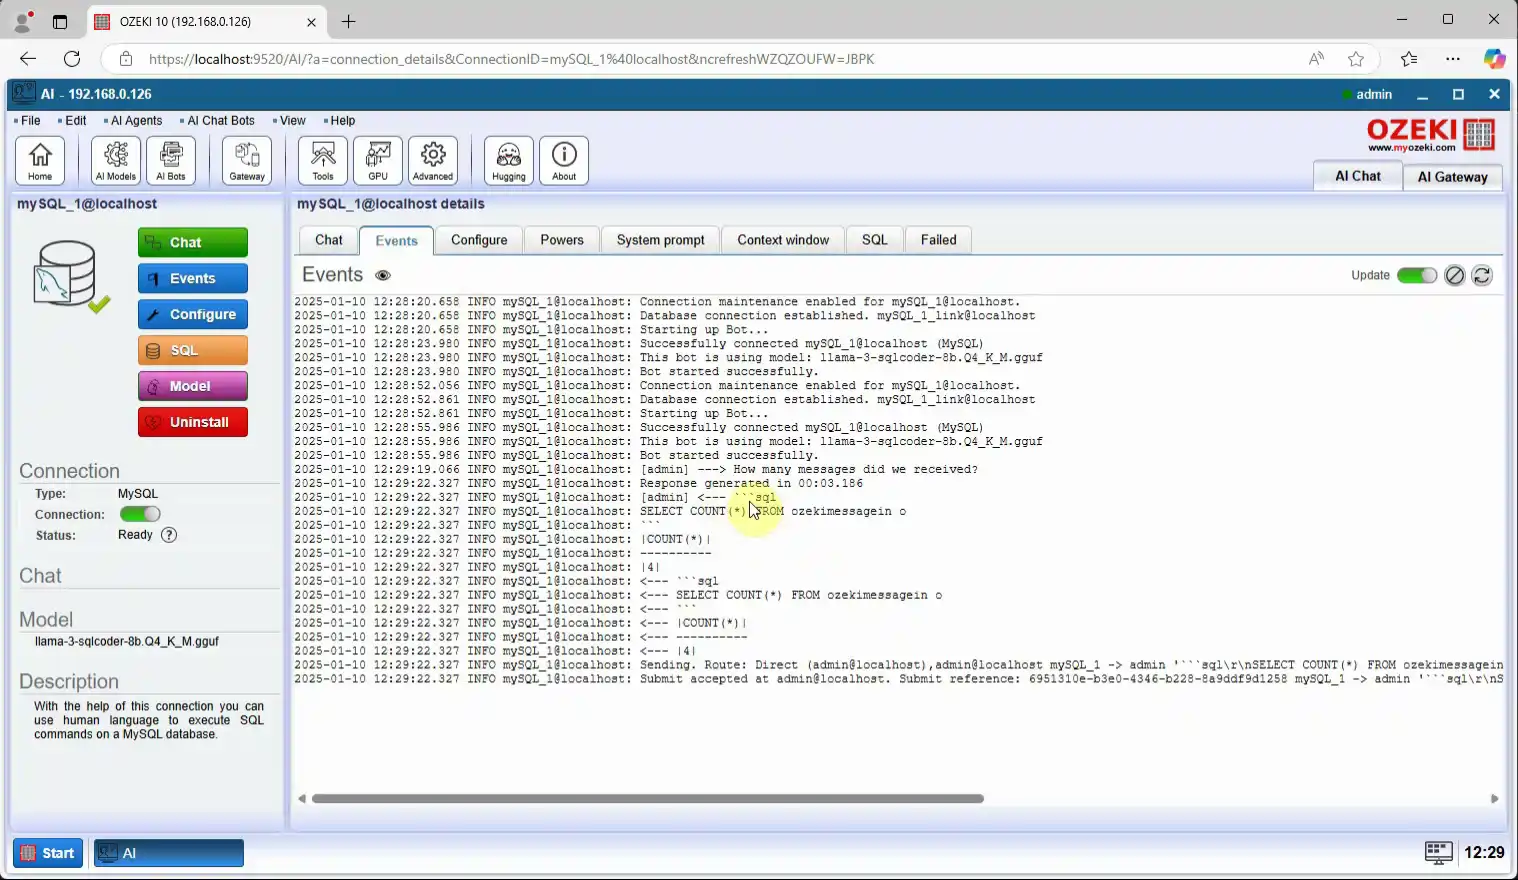Click the eye icon beside Events heading
1518x880 pixels.
click(383, 275)
